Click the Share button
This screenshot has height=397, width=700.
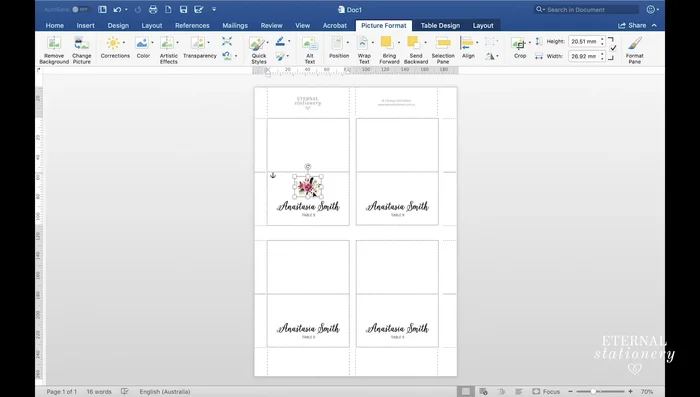tap(632, 25)
